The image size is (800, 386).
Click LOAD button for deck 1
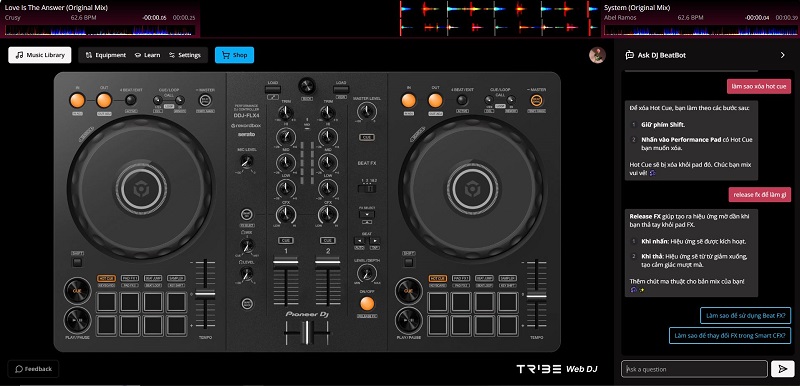(273, 90)
